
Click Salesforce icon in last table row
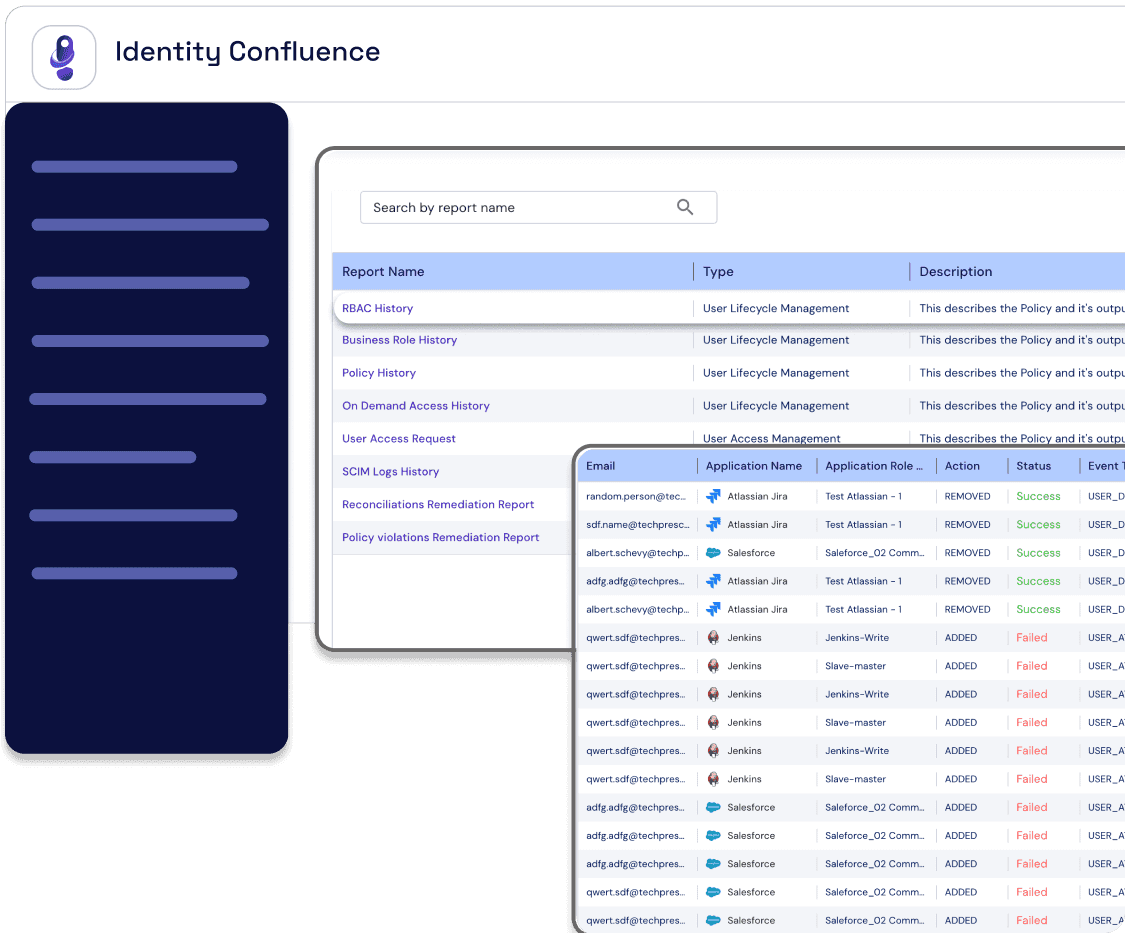point(713,920)
